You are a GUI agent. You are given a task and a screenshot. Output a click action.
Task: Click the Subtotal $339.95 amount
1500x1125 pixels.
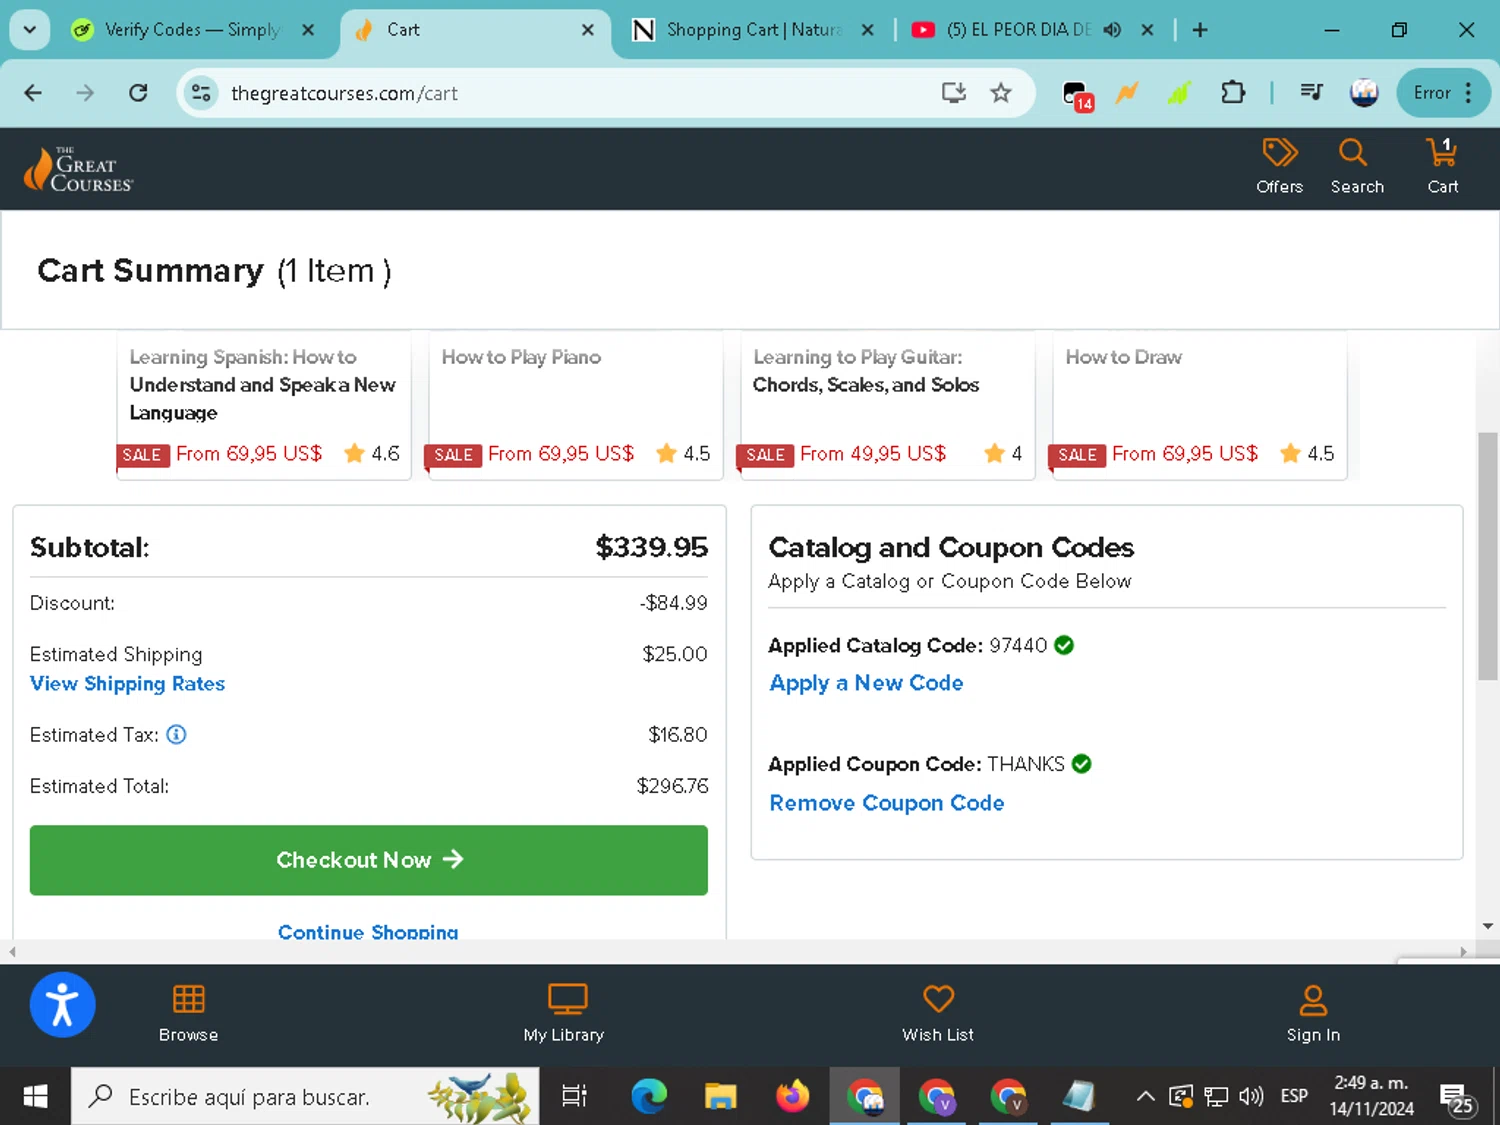pos(651,547)
